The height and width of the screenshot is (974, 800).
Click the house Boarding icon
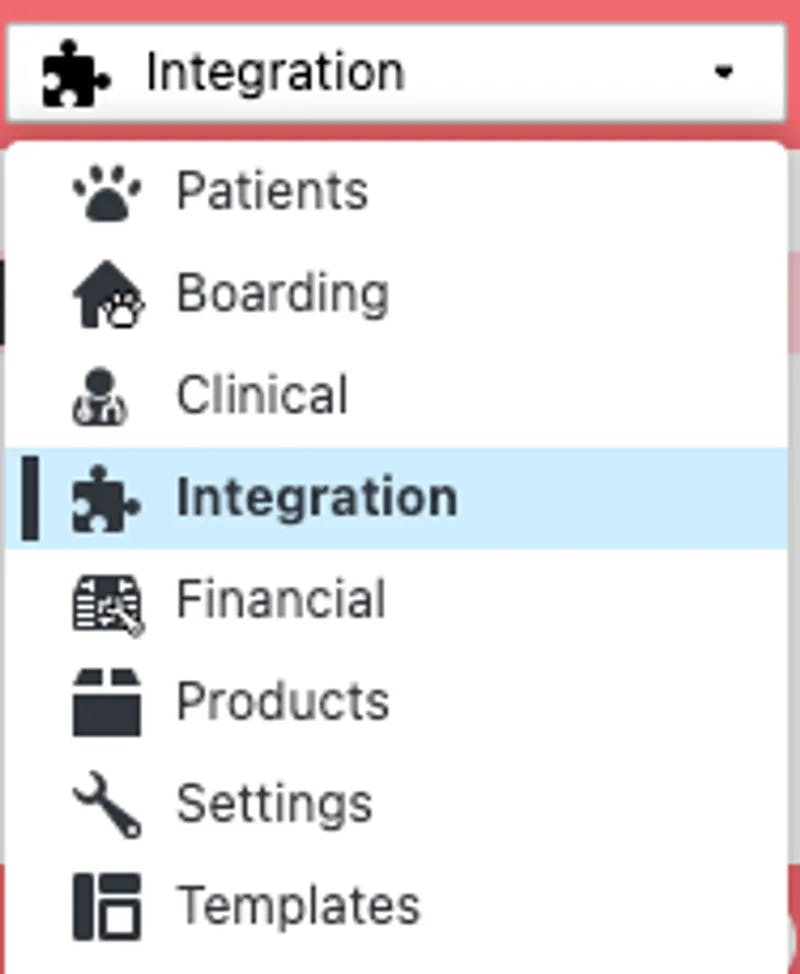click(107, 294)
